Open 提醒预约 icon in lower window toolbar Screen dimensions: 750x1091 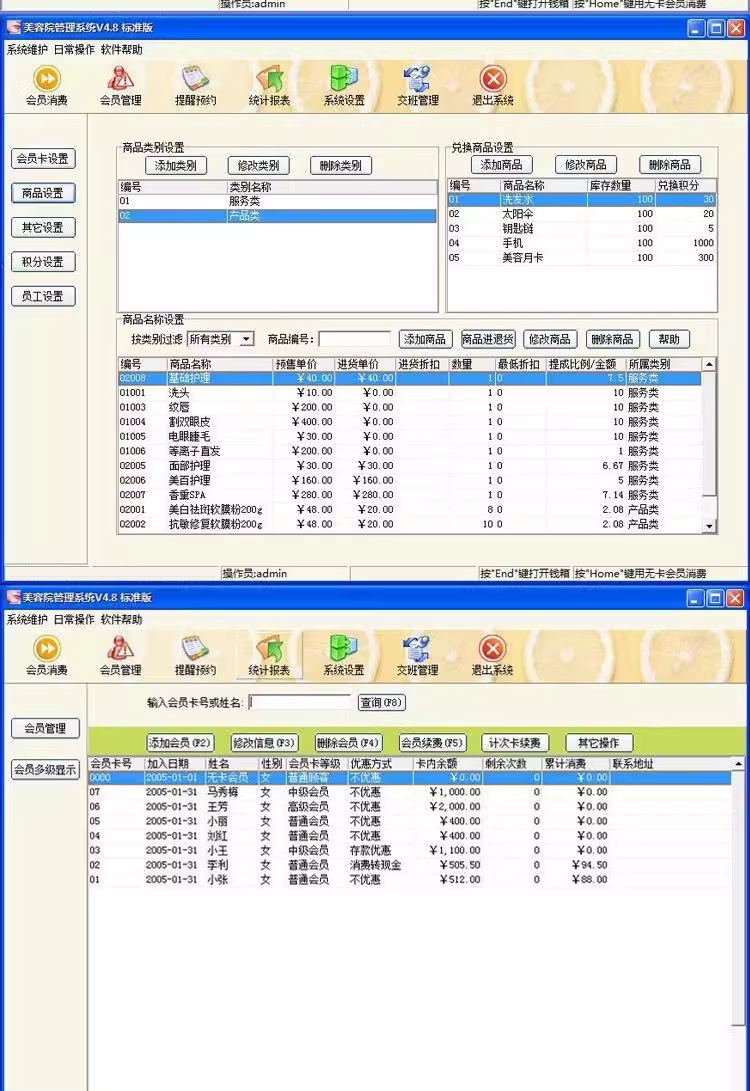click(196, 655)
